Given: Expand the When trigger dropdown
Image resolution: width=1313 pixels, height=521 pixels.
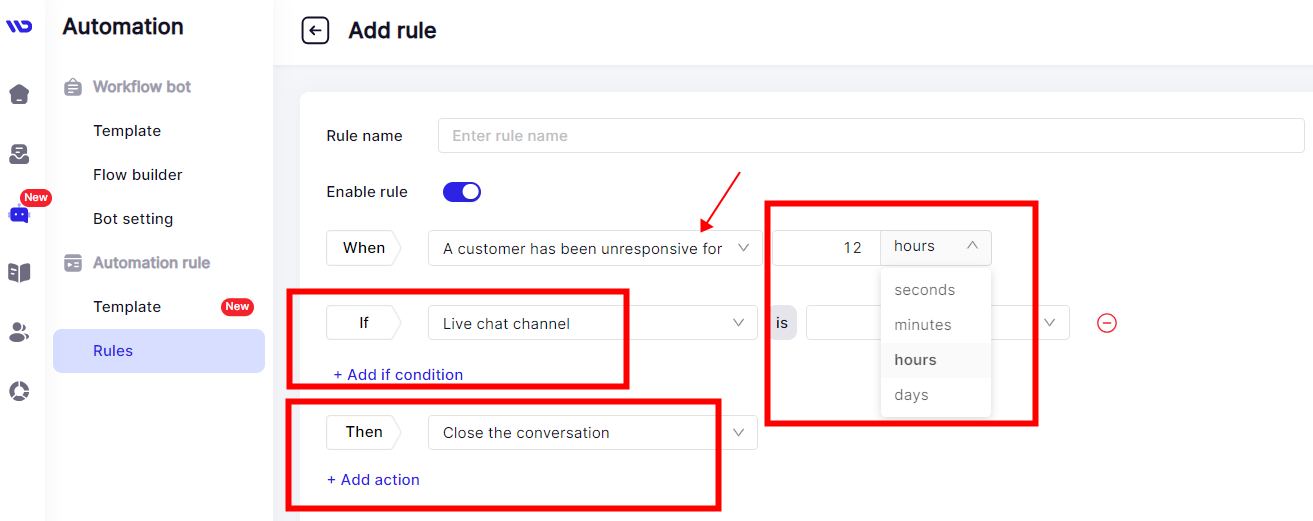Looking at the screenshot, I should point(595,248).
